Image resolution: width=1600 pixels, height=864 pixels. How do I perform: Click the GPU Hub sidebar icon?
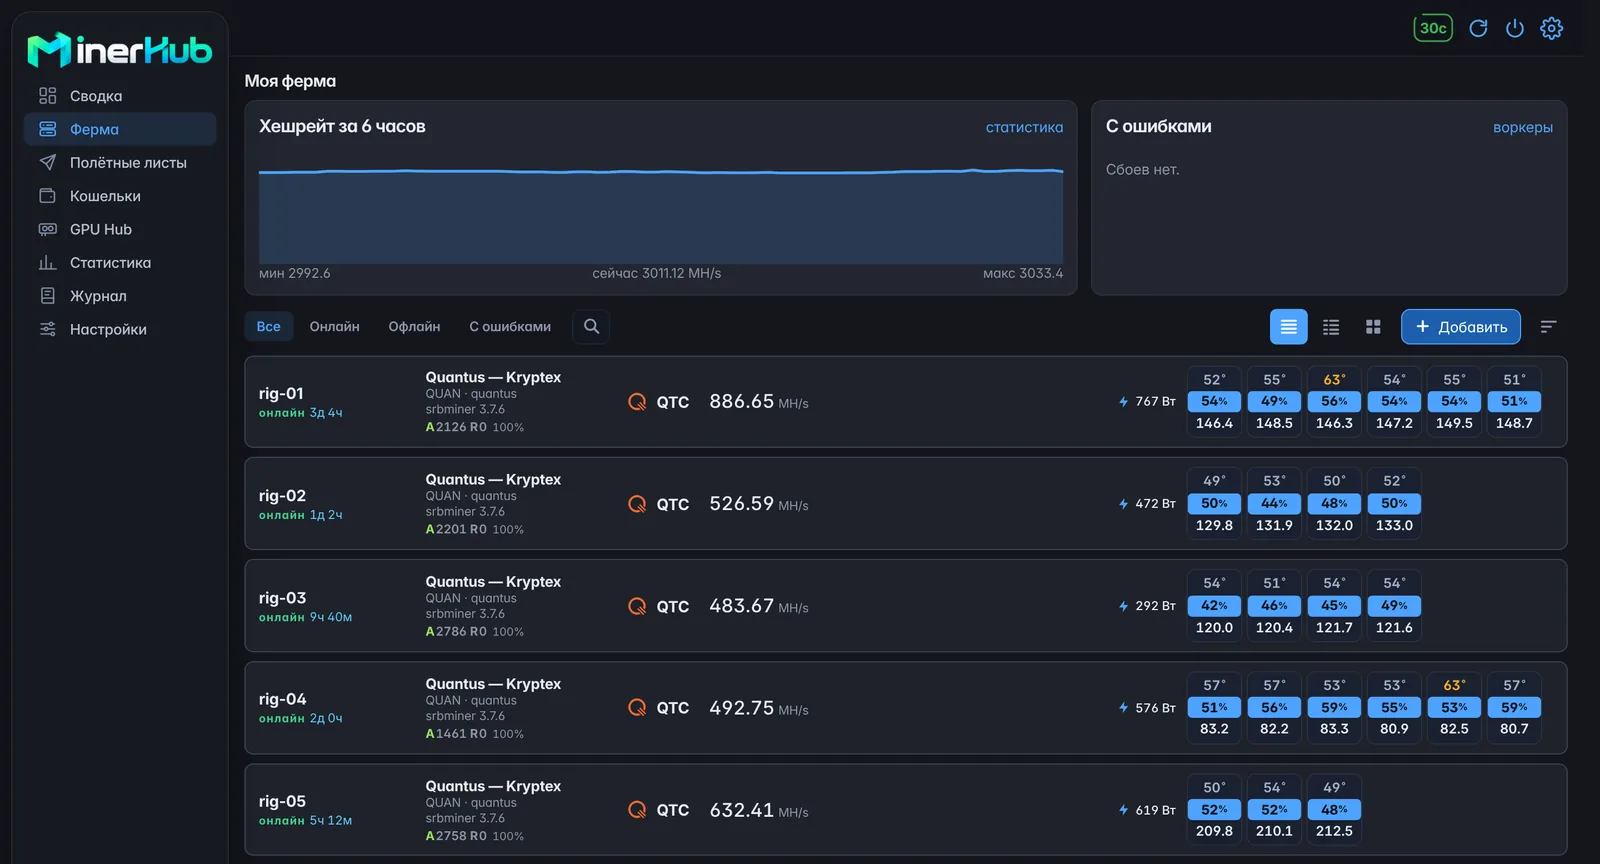tap(47, 229)
